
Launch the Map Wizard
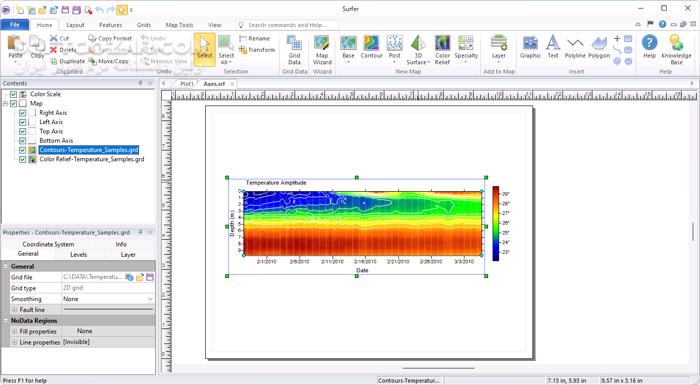(322, 50)
